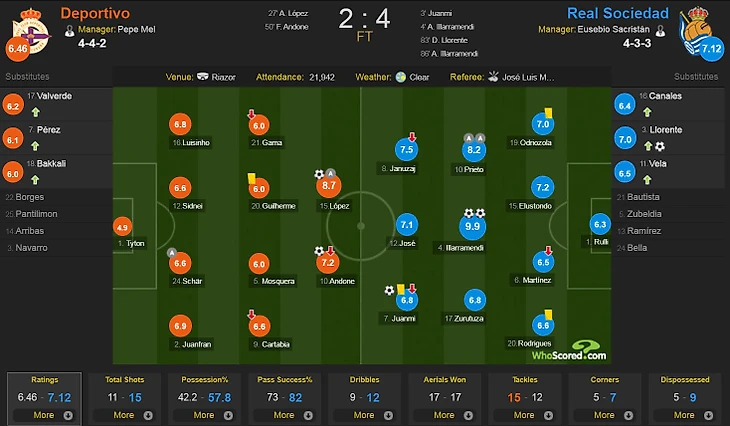Select goalkeeper Rulli's 6.3 rating icon
Screen dimensions: 730x426
[x=600, y=225]
